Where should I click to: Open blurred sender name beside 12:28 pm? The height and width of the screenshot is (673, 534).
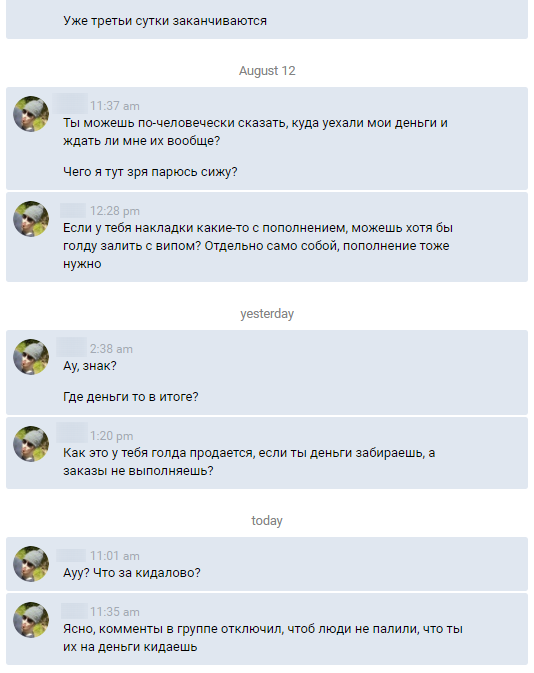[x=73, y=210]
